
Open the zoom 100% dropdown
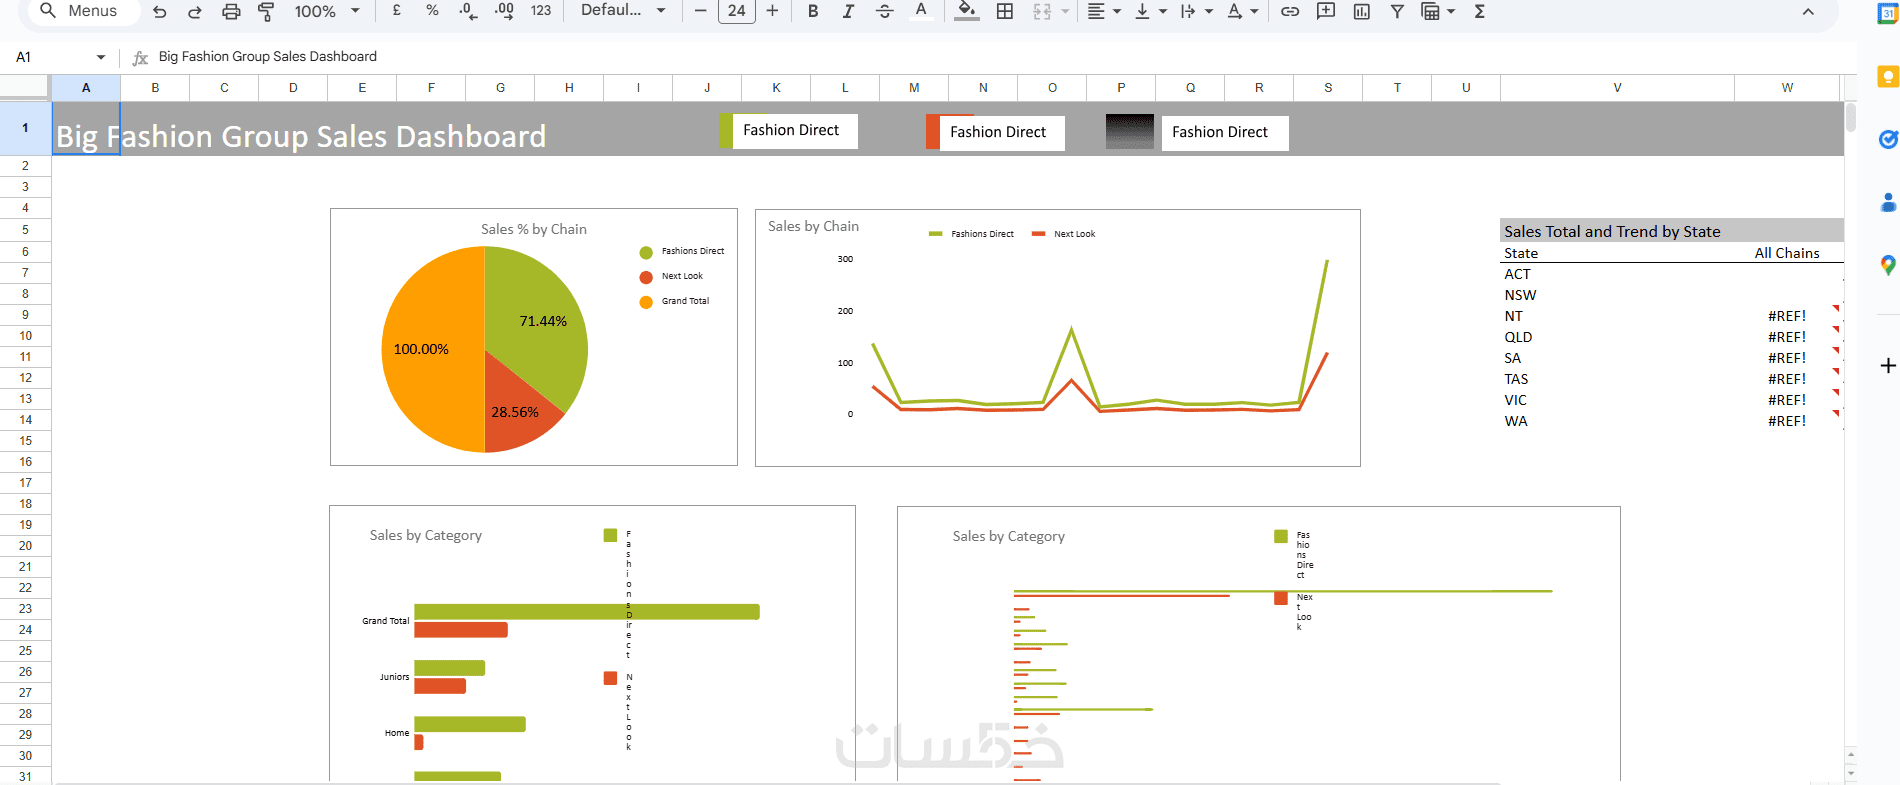tap(327, 11)
